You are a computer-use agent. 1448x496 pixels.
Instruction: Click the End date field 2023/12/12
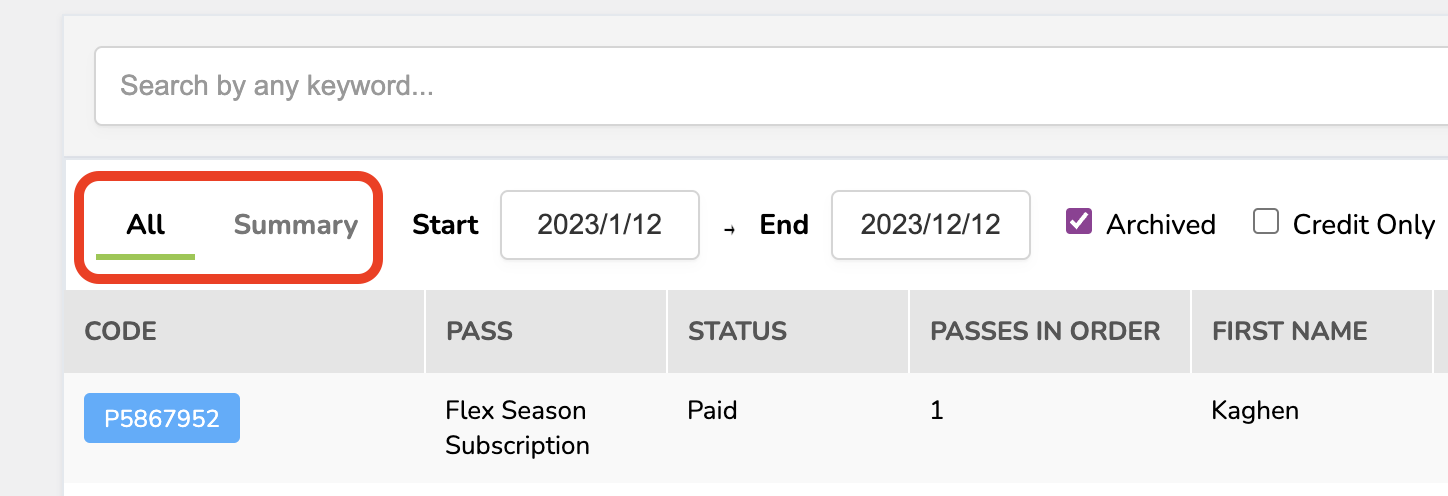click(930, 225)
